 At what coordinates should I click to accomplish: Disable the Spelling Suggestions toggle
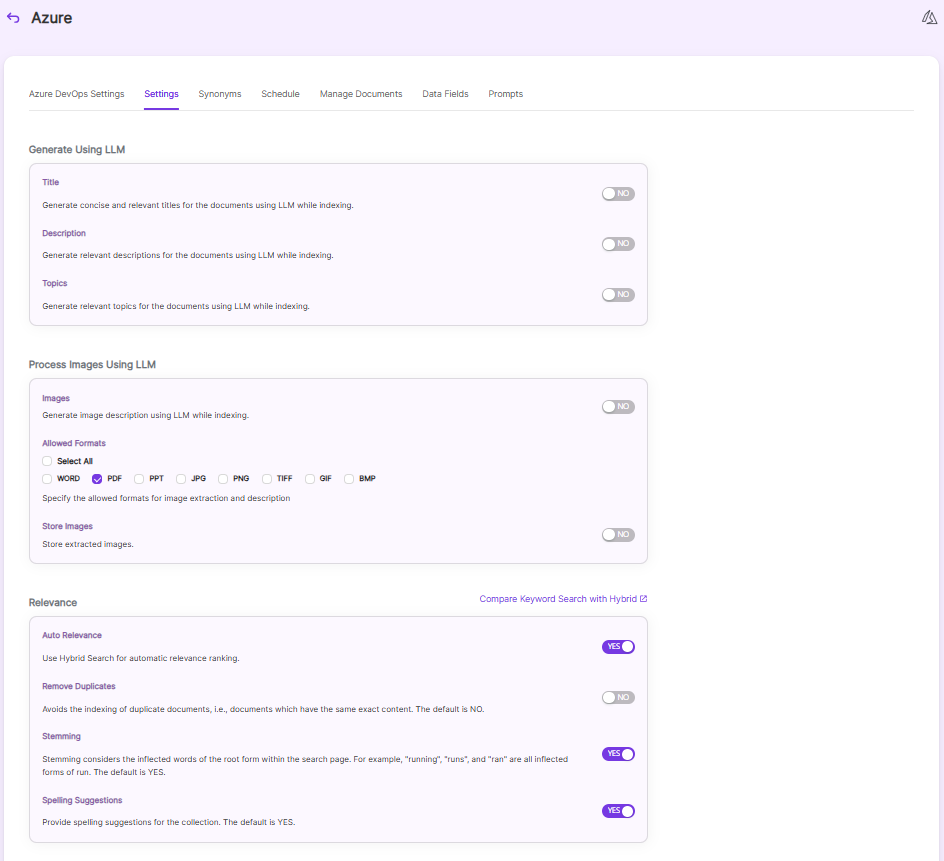pos(618,811)
